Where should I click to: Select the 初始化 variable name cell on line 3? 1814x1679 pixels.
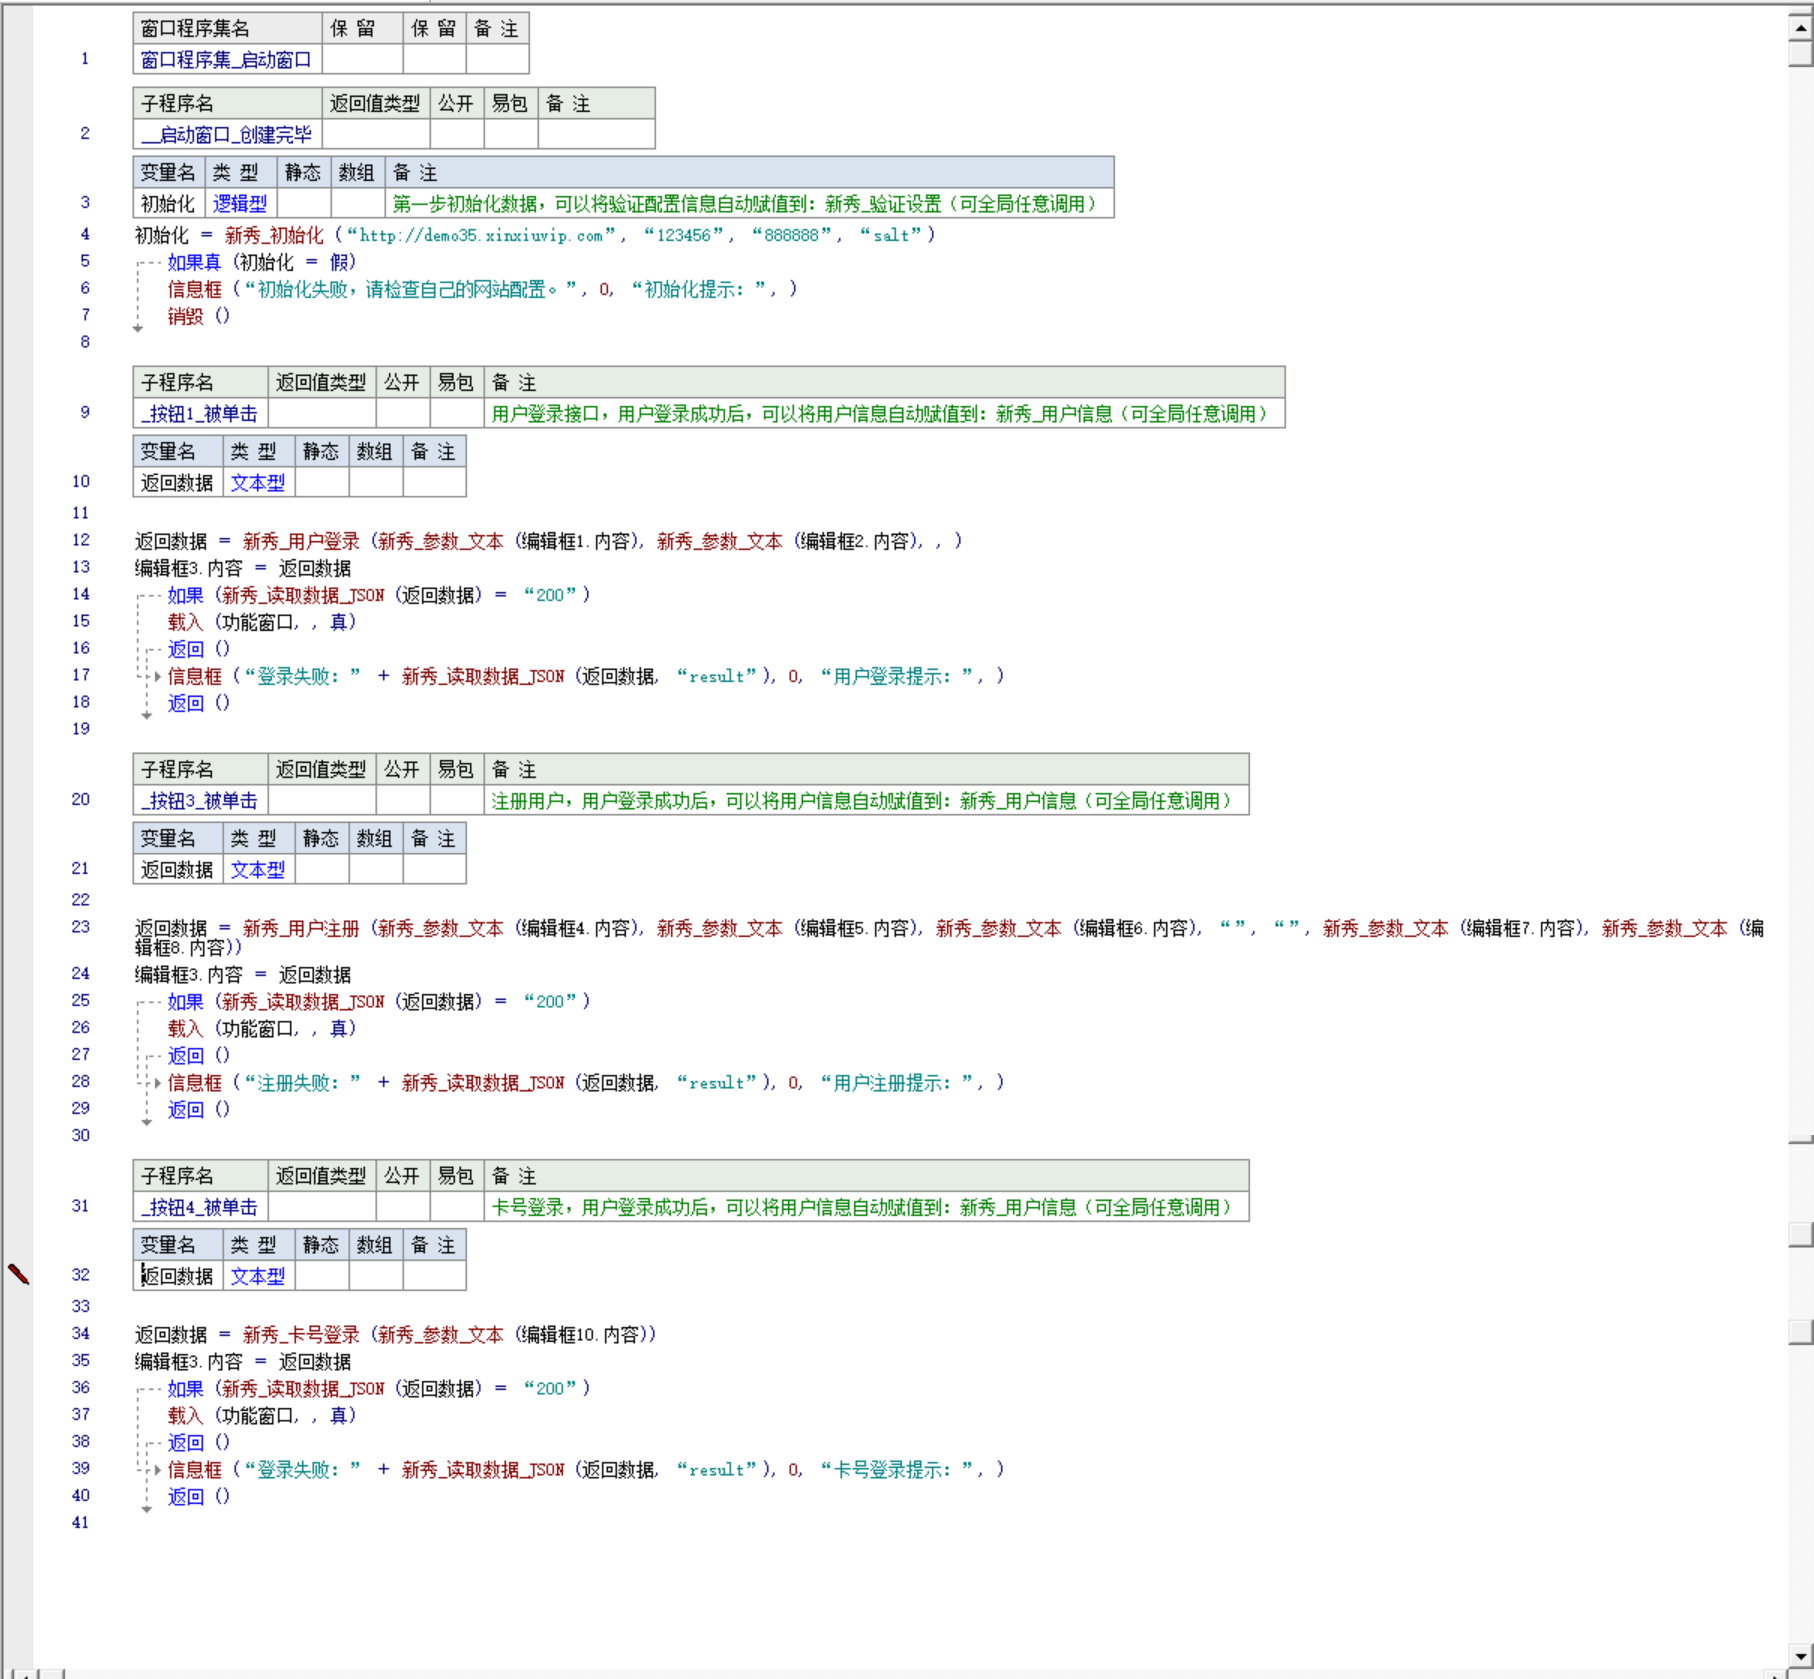tap(168, 204)
